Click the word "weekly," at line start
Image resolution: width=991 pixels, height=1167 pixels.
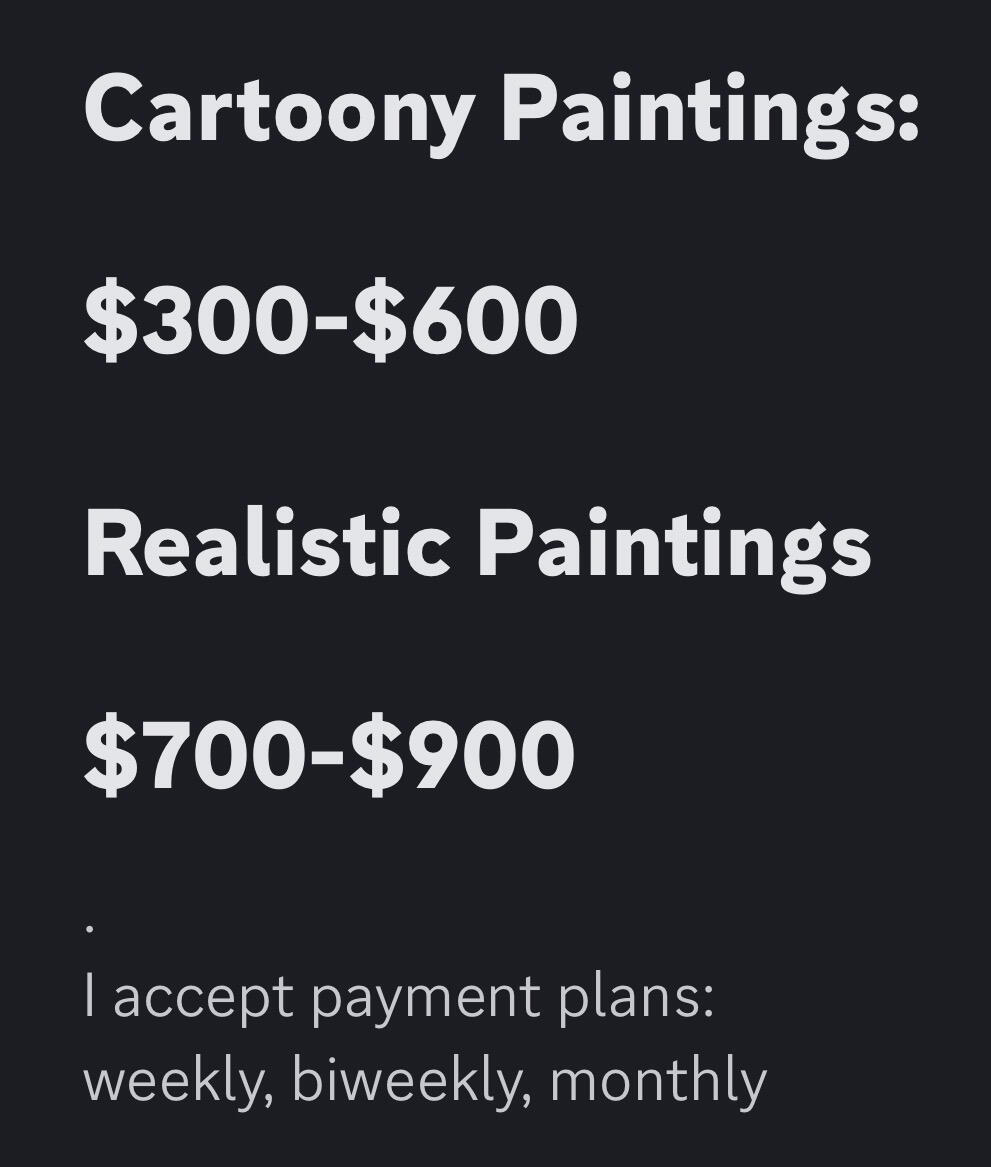(178, 1080)
